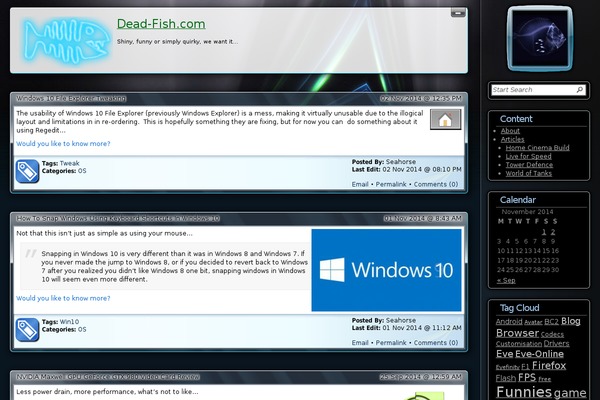Select November 1 in the calendar
600x400 pixels.
544,232
